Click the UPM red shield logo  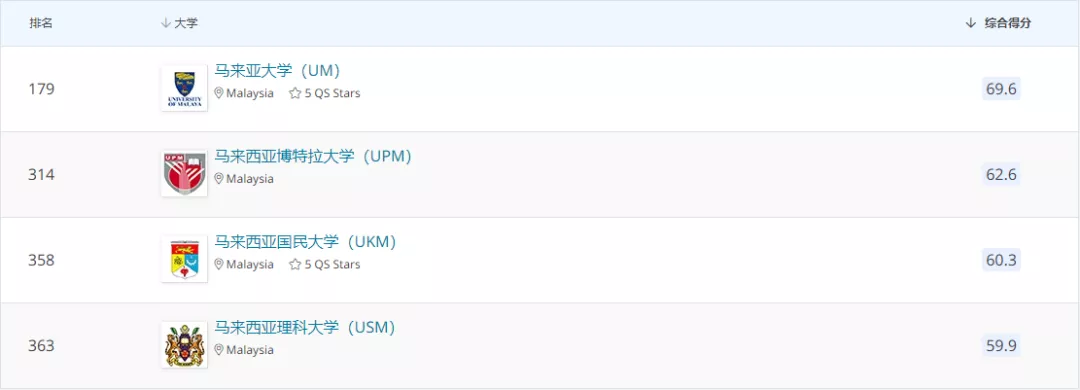pyautogui.click(x=184, y=174)
